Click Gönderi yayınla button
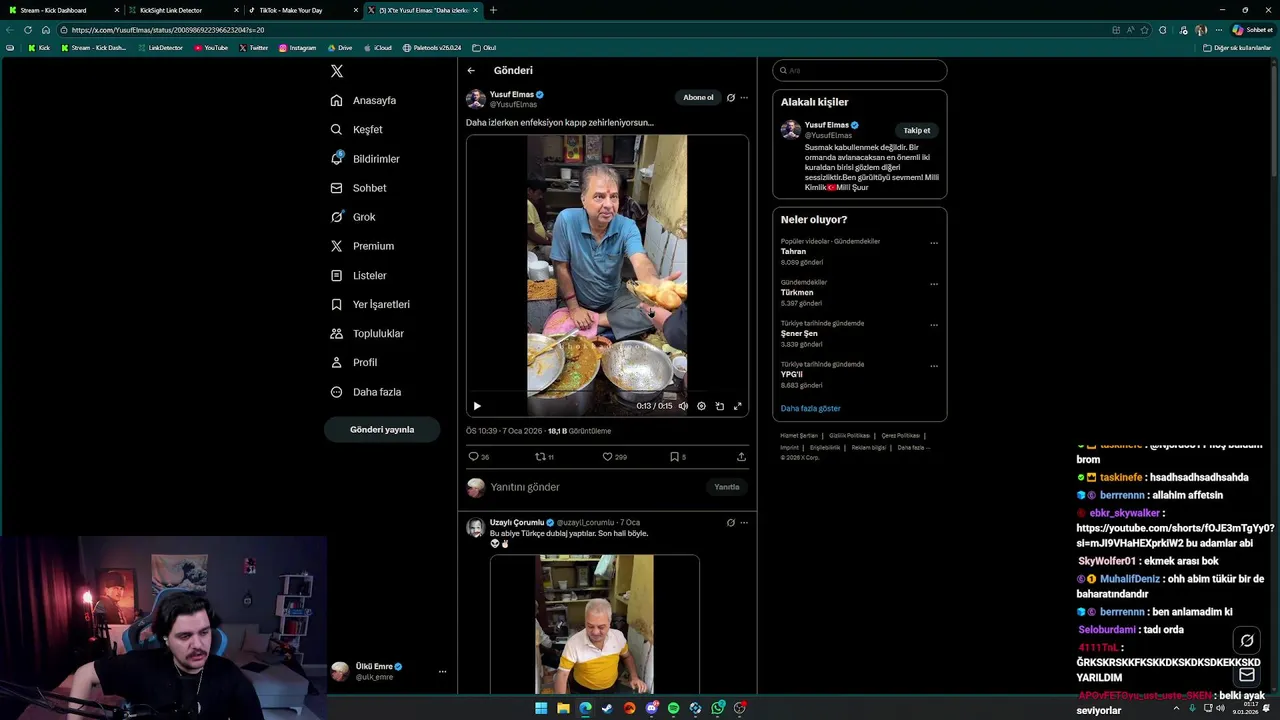The width and height of the screenshot is (1280, 720). 382,429
